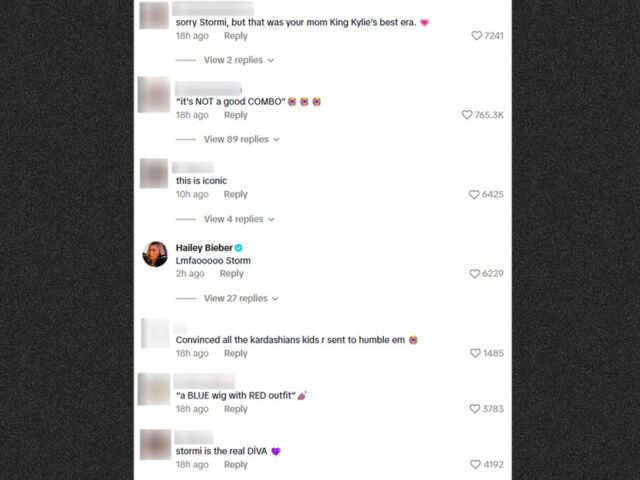Open the verified commenter's username link
Image resolution: width=640 pixels, height=480 pixels.
click(x=204, y=248)
